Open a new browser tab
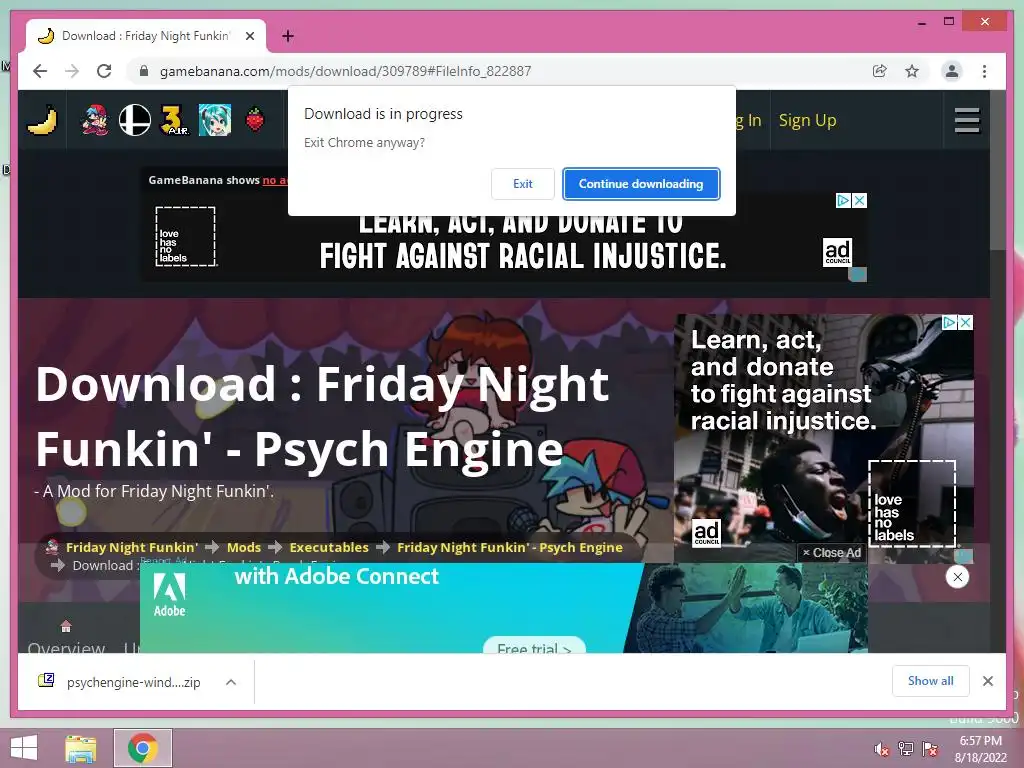Viewport: 1024px width, 768px height. pos(287,36)
